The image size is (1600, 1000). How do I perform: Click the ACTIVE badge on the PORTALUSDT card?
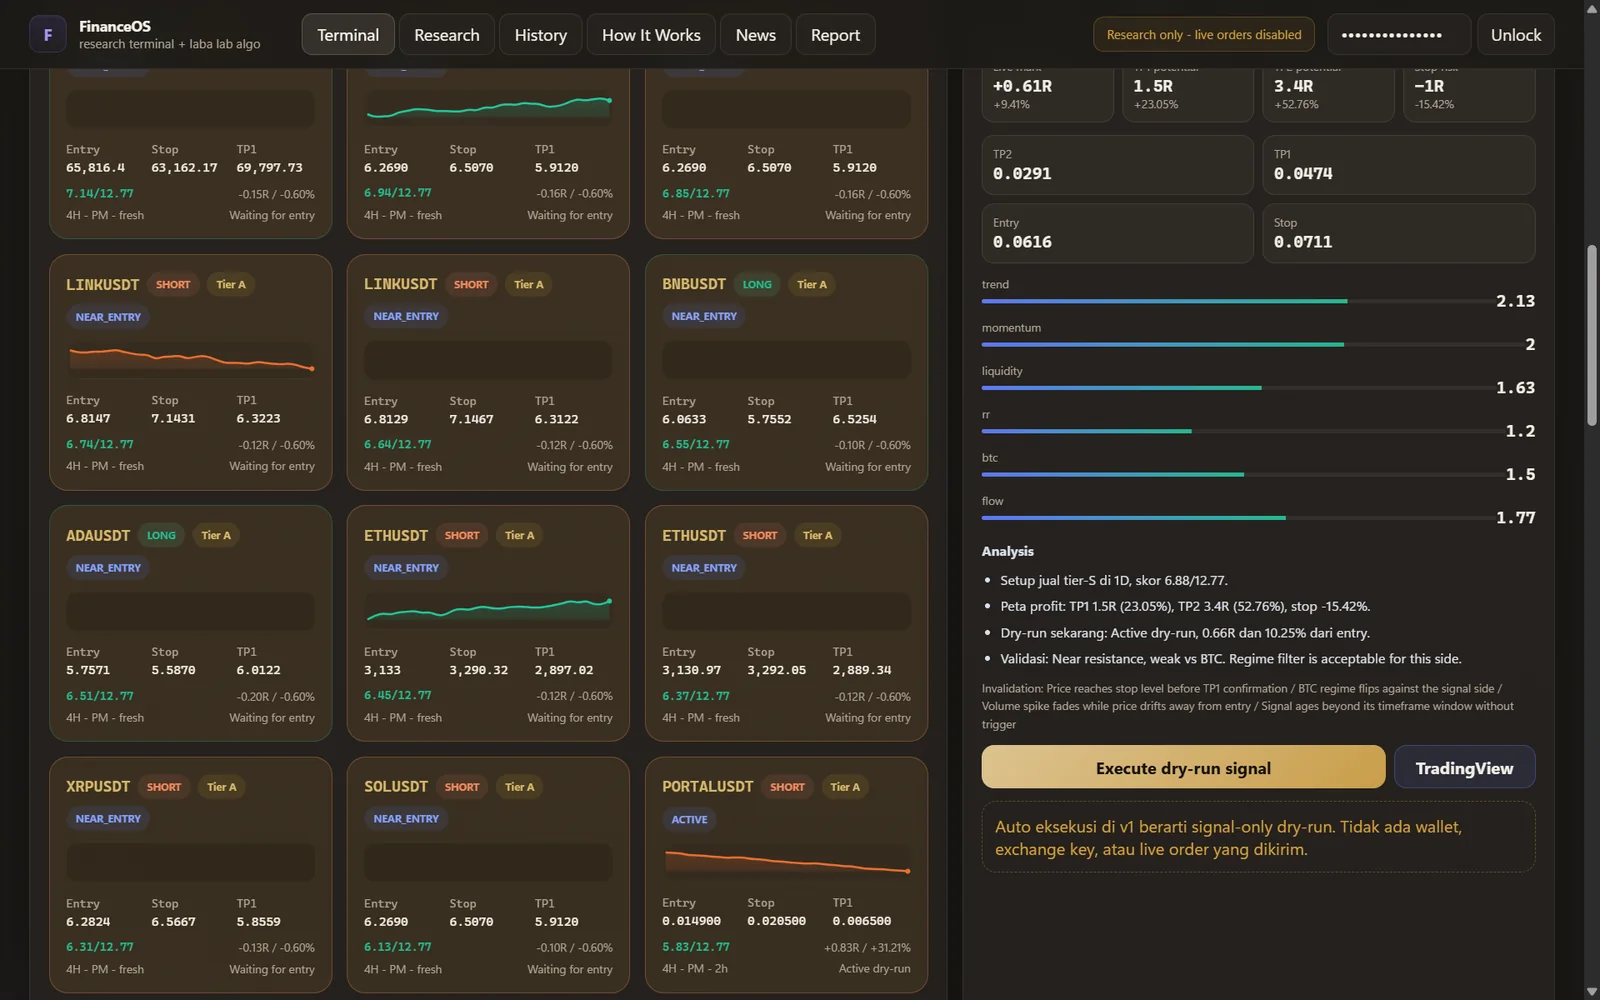689,819
